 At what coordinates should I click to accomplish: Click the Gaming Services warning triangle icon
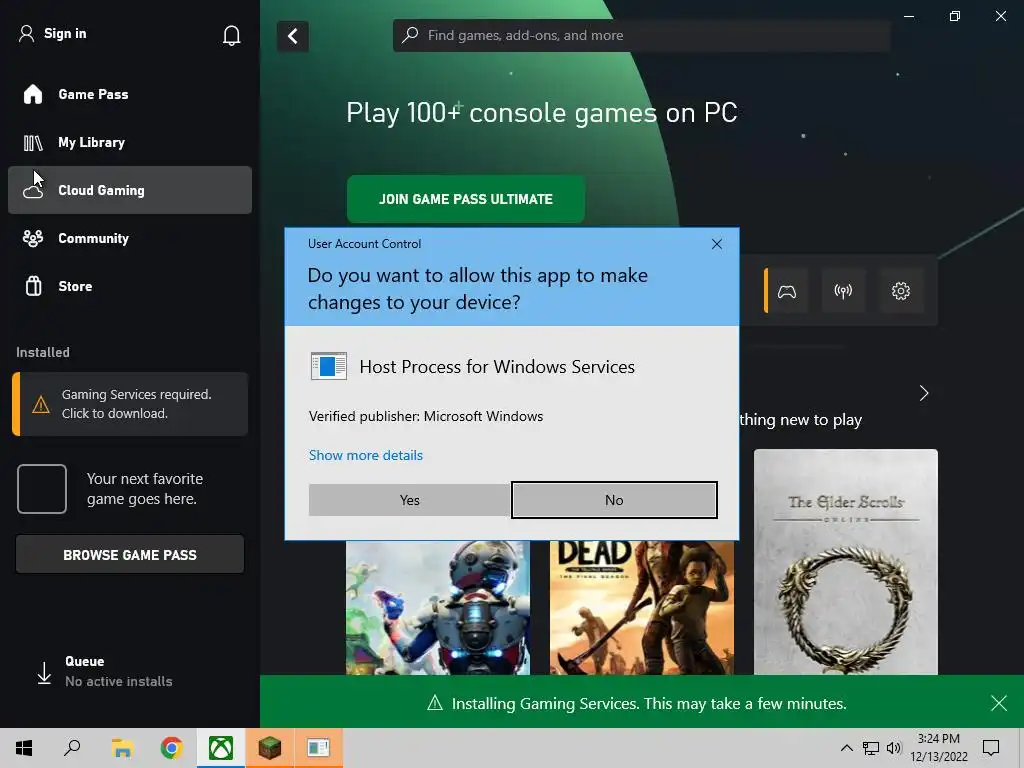point(40,405)
